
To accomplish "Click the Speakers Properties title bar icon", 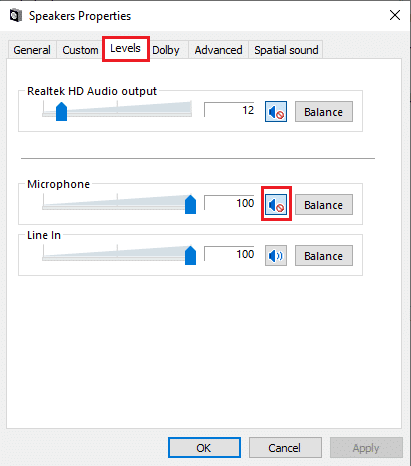I will pos(15,16).
